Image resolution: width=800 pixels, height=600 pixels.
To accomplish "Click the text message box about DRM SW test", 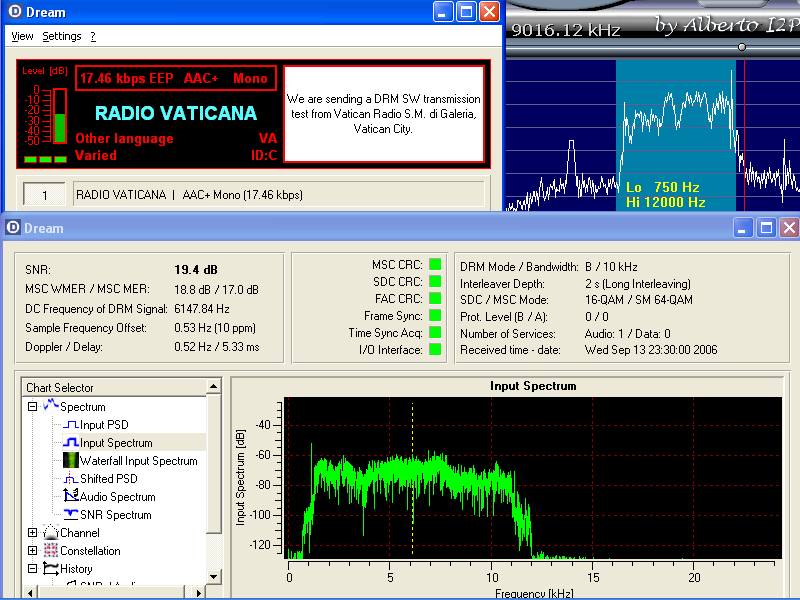I will [x=384, y=114].
